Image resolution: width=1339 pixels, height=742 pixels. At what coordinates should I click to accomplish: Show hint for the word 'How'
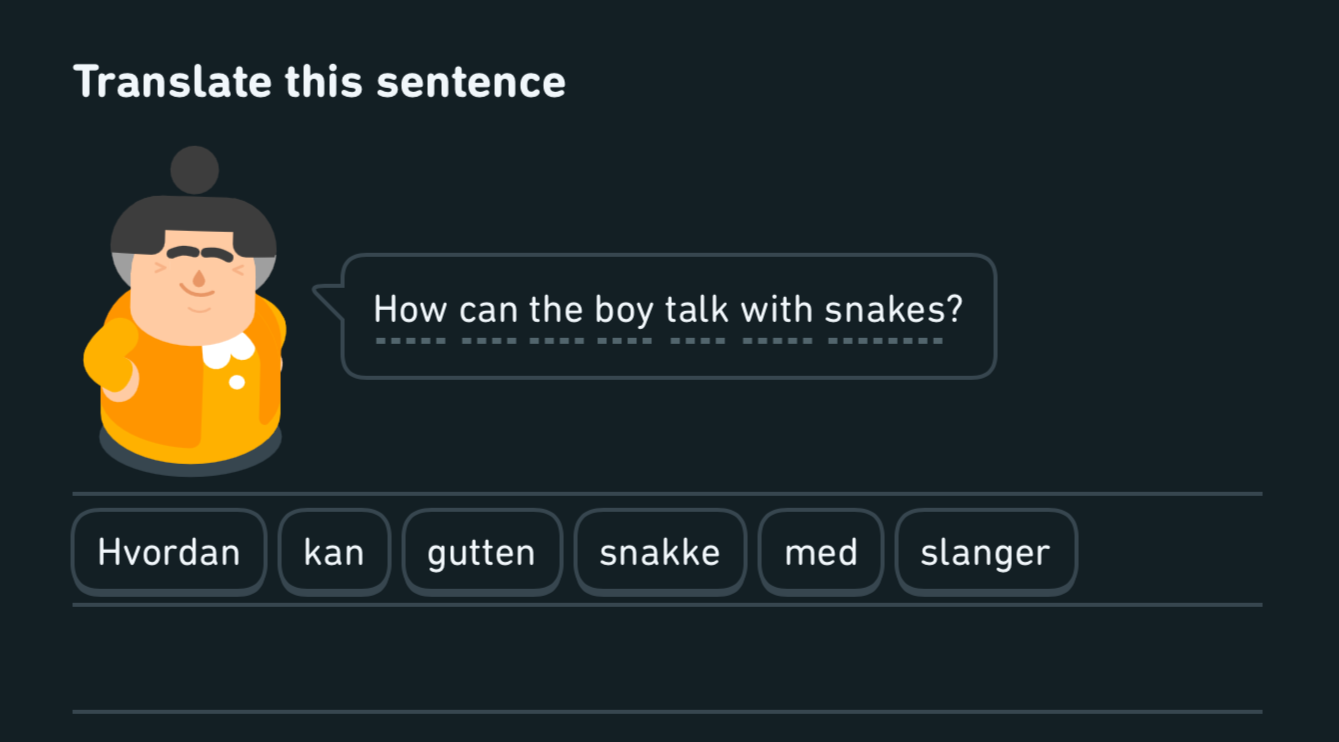tap(410, 310)
